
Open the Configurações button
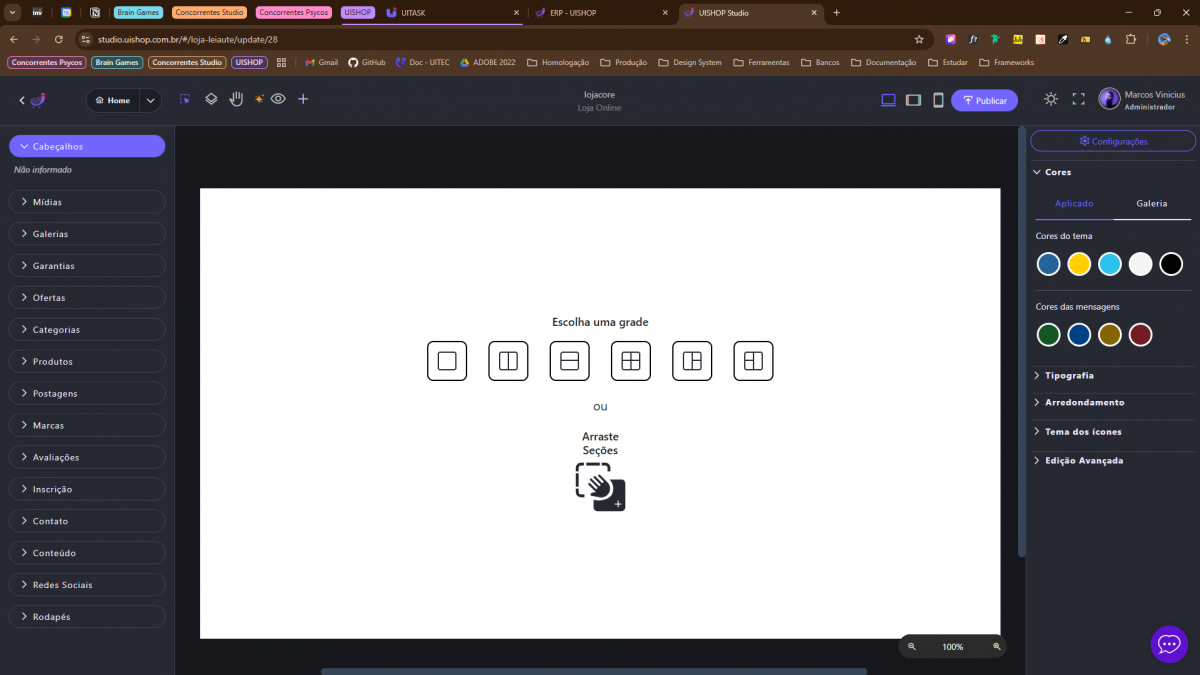coord(1113,141)
